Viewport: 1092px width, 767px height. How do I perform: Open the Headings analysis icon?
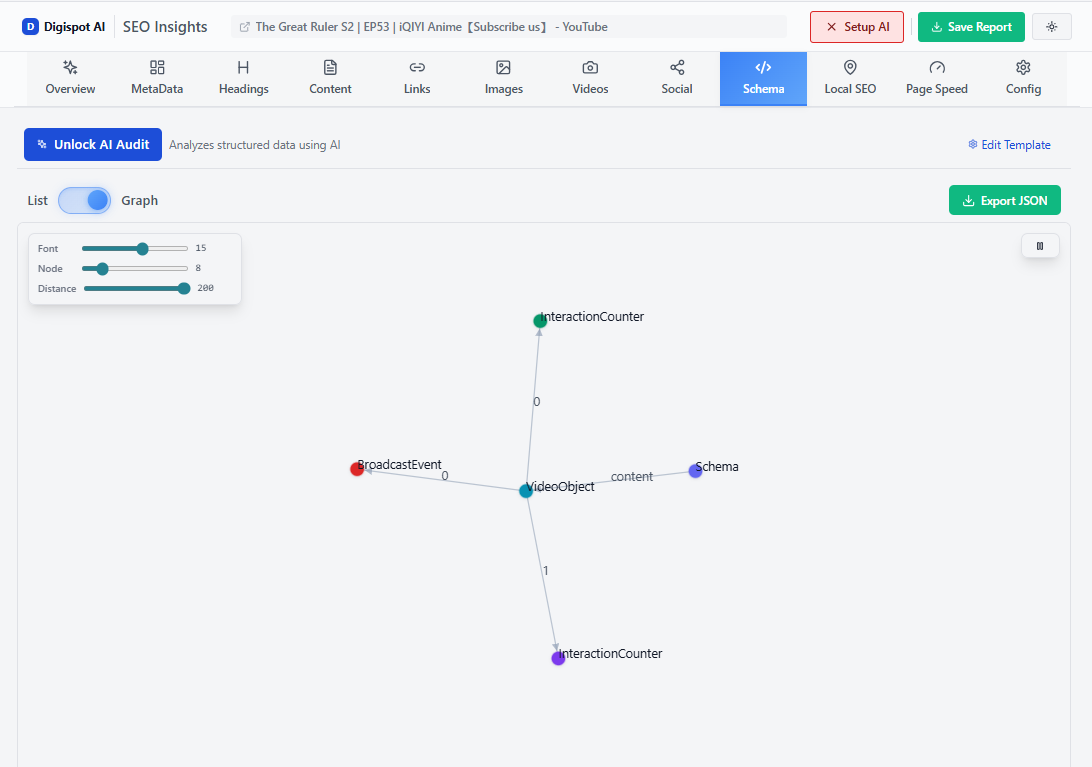pos(243,68)
